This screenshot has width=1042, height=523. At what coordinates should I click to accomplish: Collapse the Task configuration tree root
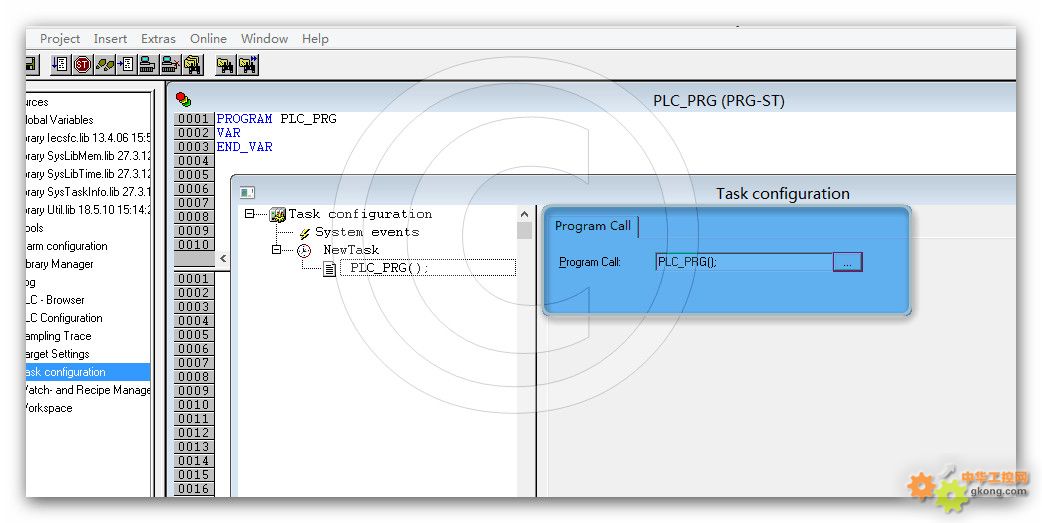pyautogui.click(x=250, y=214)
